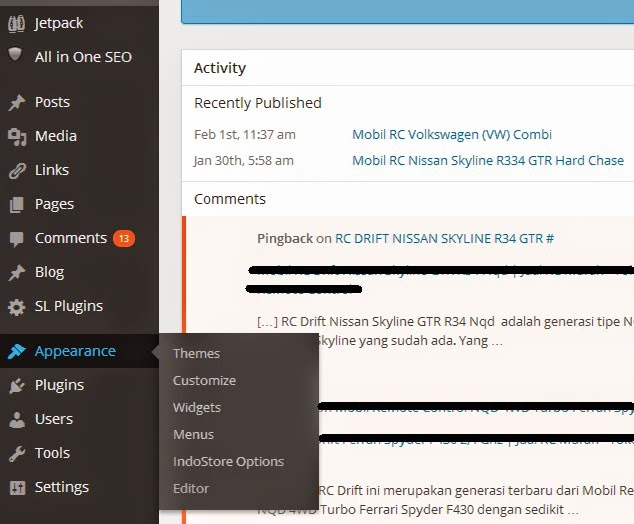The height and width of the screenshot is (524, 634).
Task: Click the Comments section heading
Action: [230, 199]
